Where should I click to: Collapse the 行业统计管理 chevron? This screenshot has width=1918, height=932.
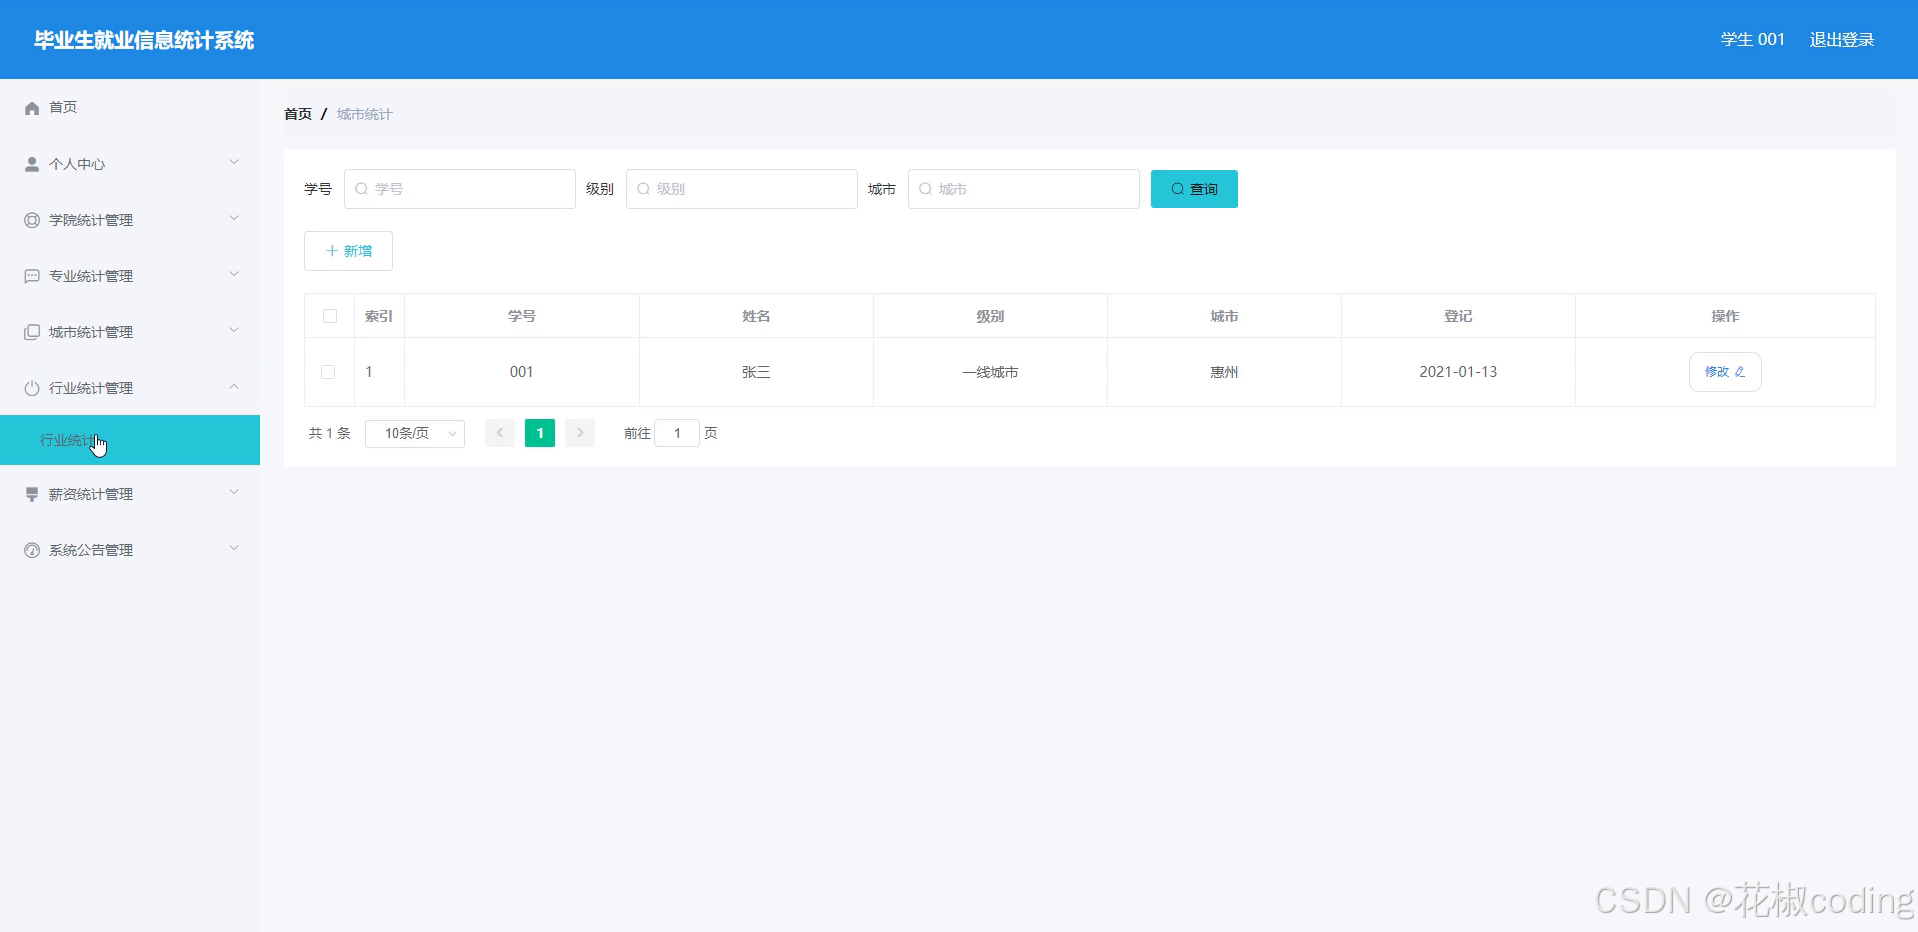(x=234, y=386)
